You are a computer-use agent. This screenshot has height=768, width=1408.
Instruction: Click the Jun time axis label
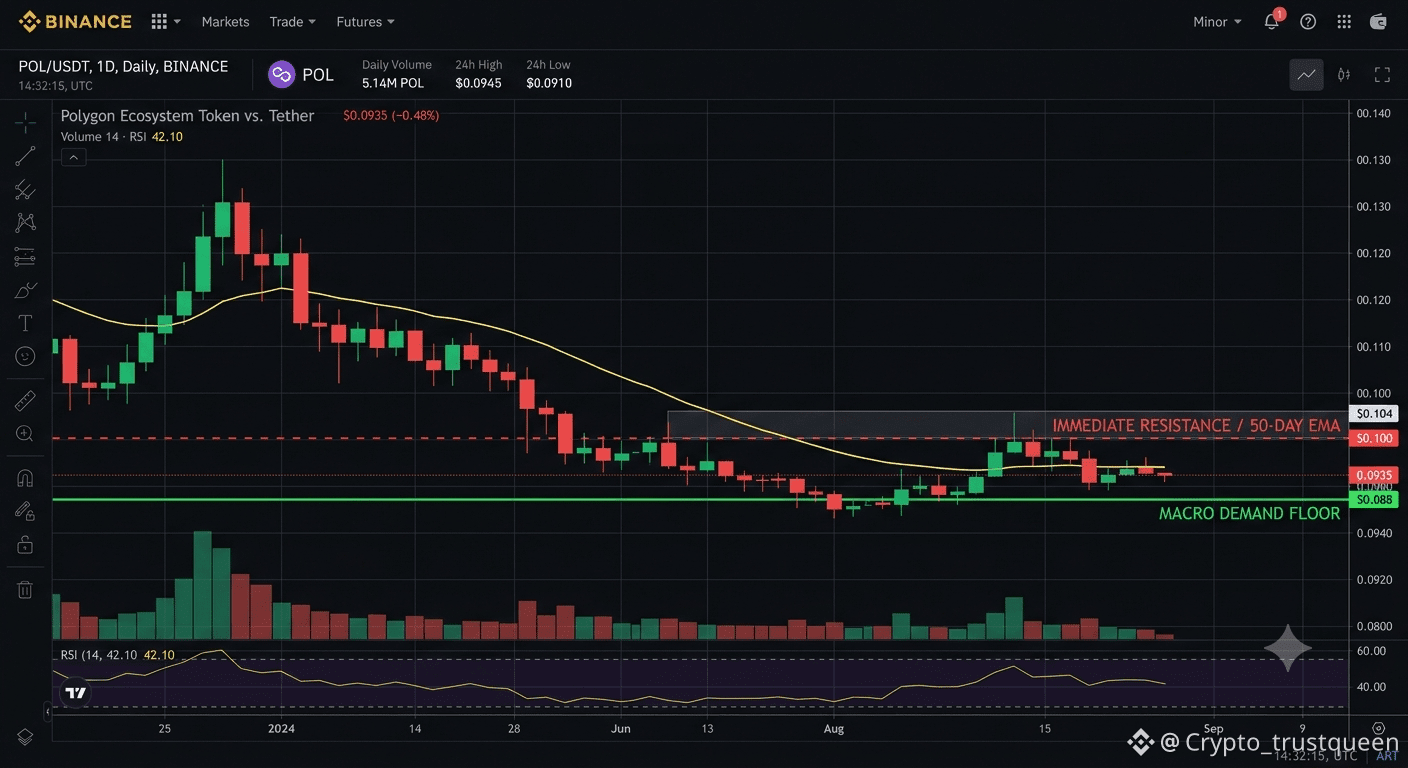coord(621,729)
